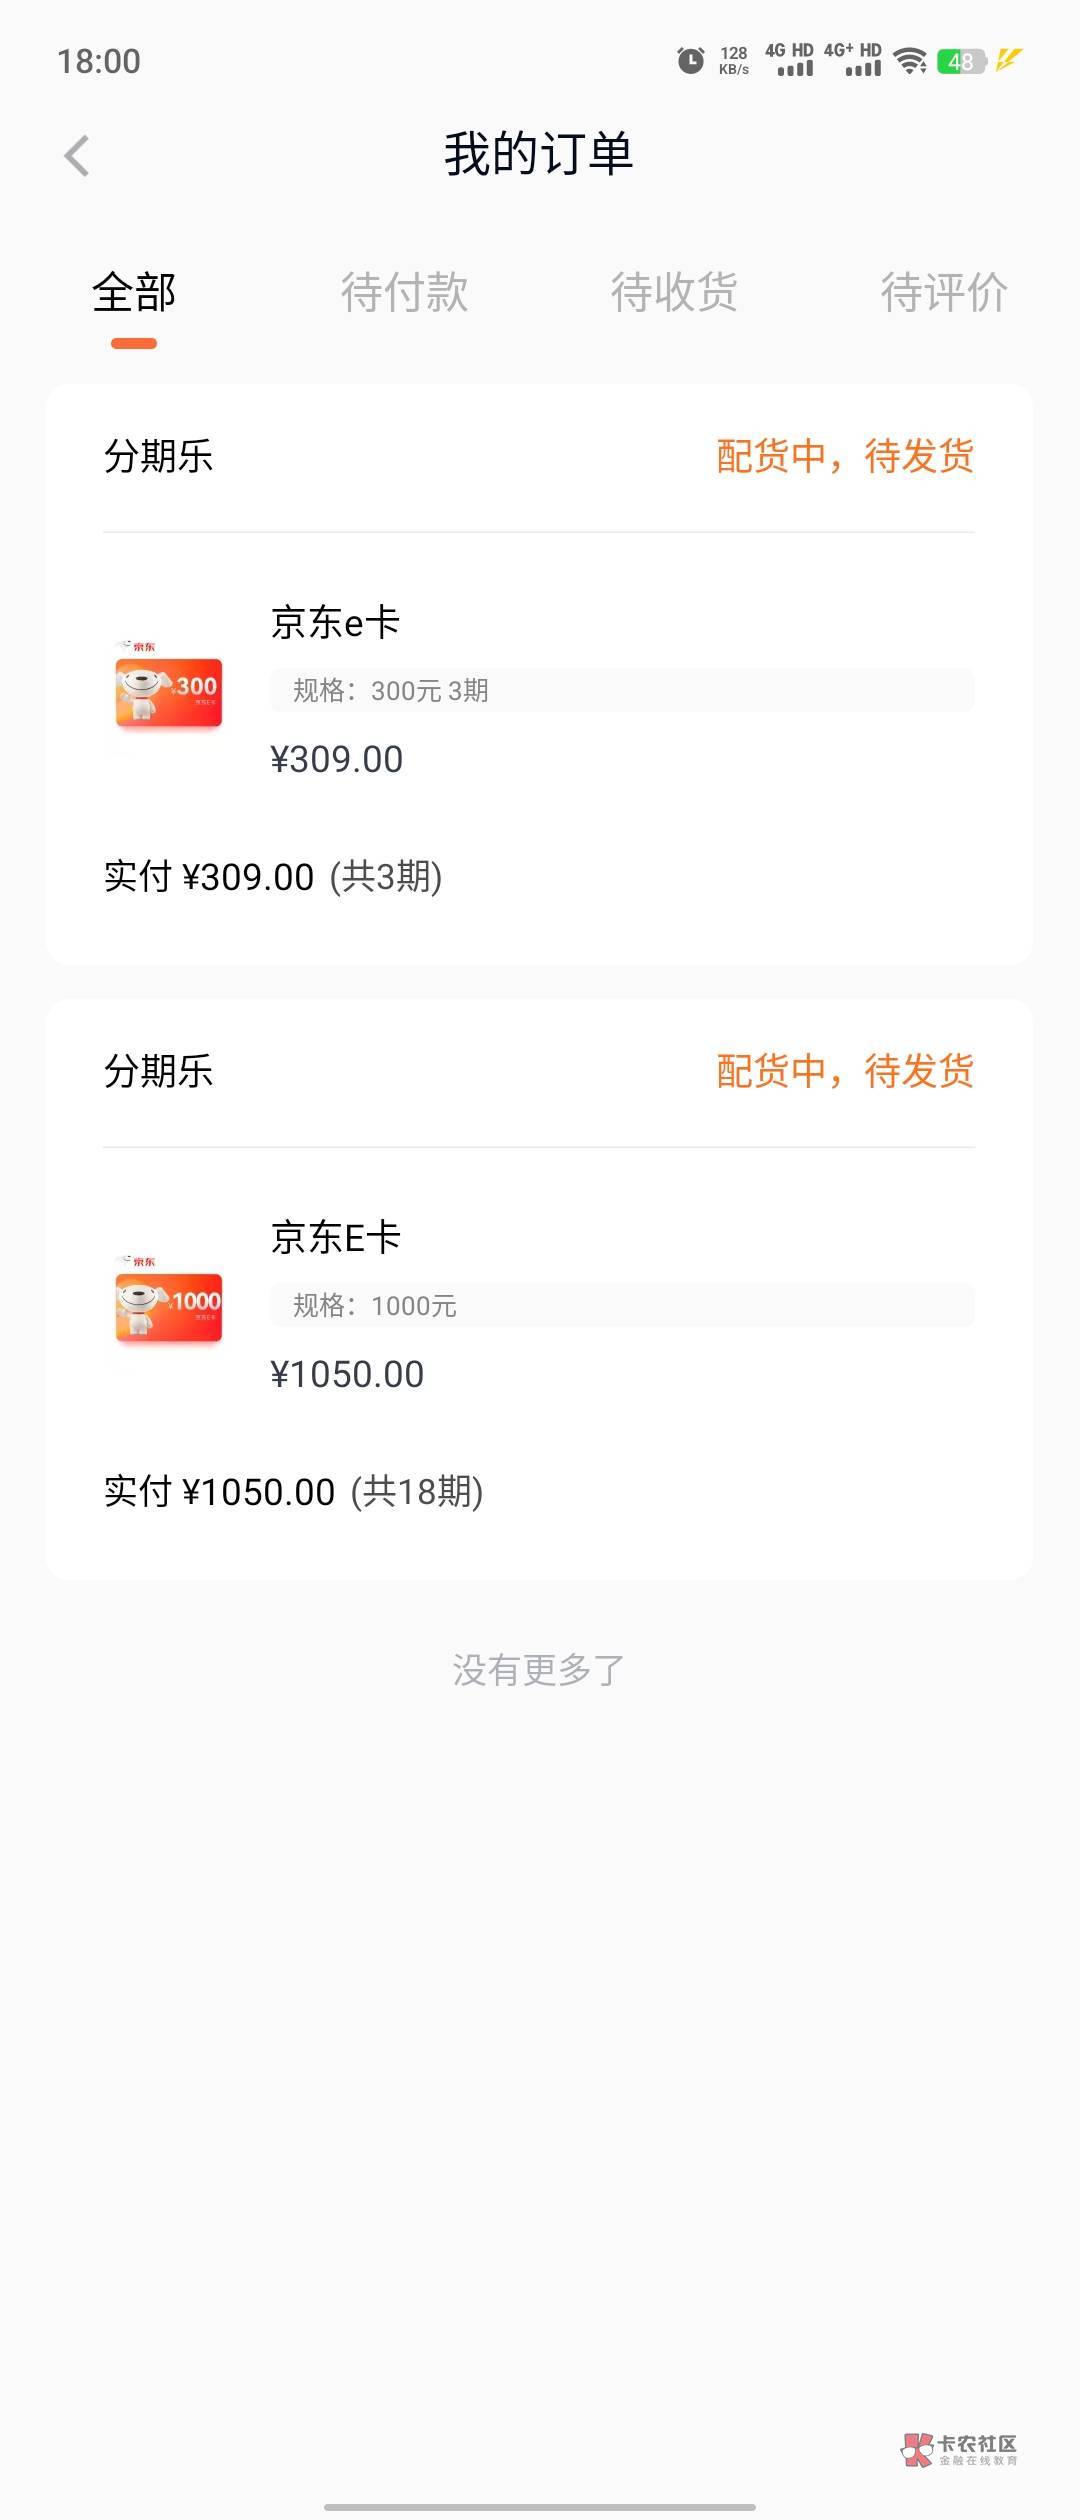
Task: Tap the 规格：1000元 spec tag
Action: pyautogui.click(x=374, y=1306)
